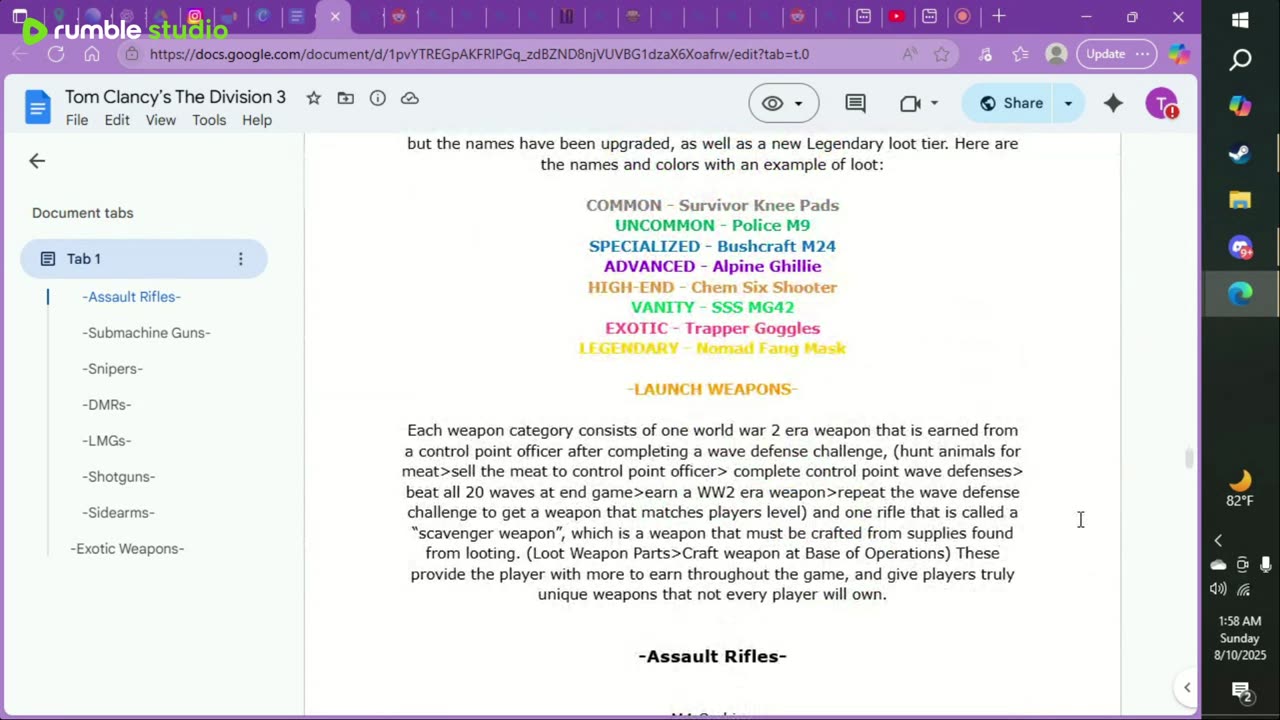Open browser favorites list icon
This screenshot has height=720, width=1280.
pyautogui.click(x=1020, y=54)
